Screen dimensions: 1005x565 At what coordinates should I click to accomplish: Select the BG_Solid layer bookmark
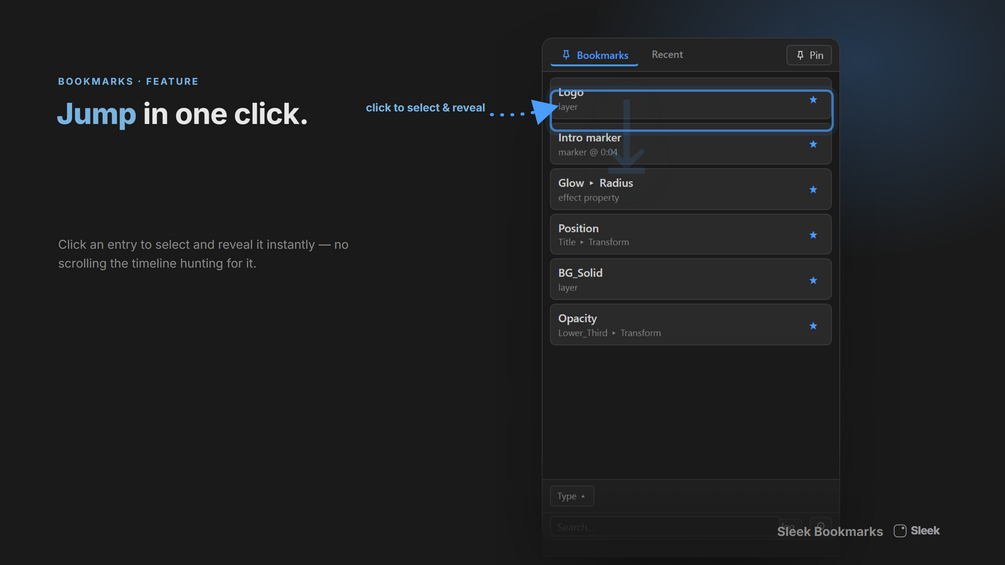pyautogui.click(x=691, y=280)
